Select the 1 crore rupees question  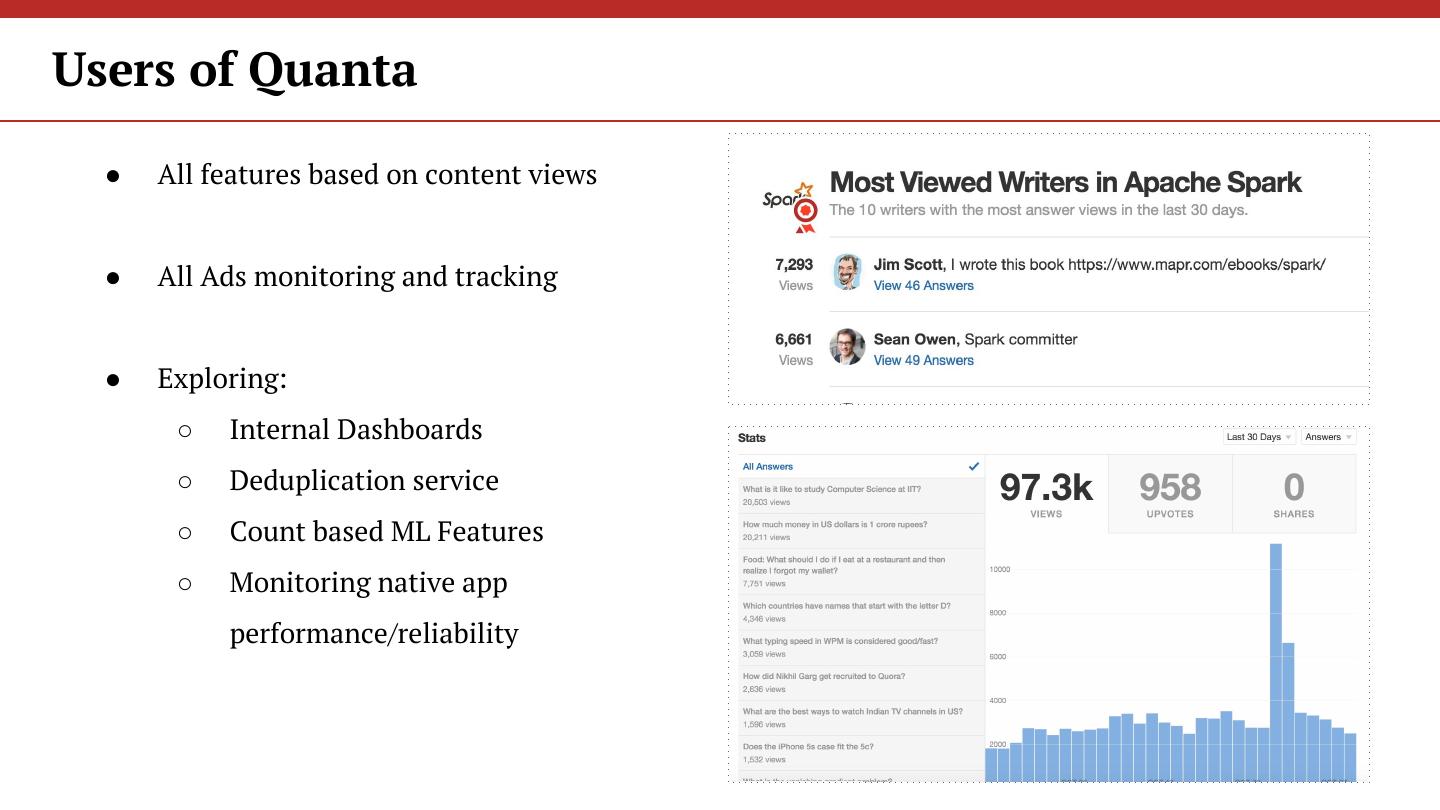coord(861,531)
